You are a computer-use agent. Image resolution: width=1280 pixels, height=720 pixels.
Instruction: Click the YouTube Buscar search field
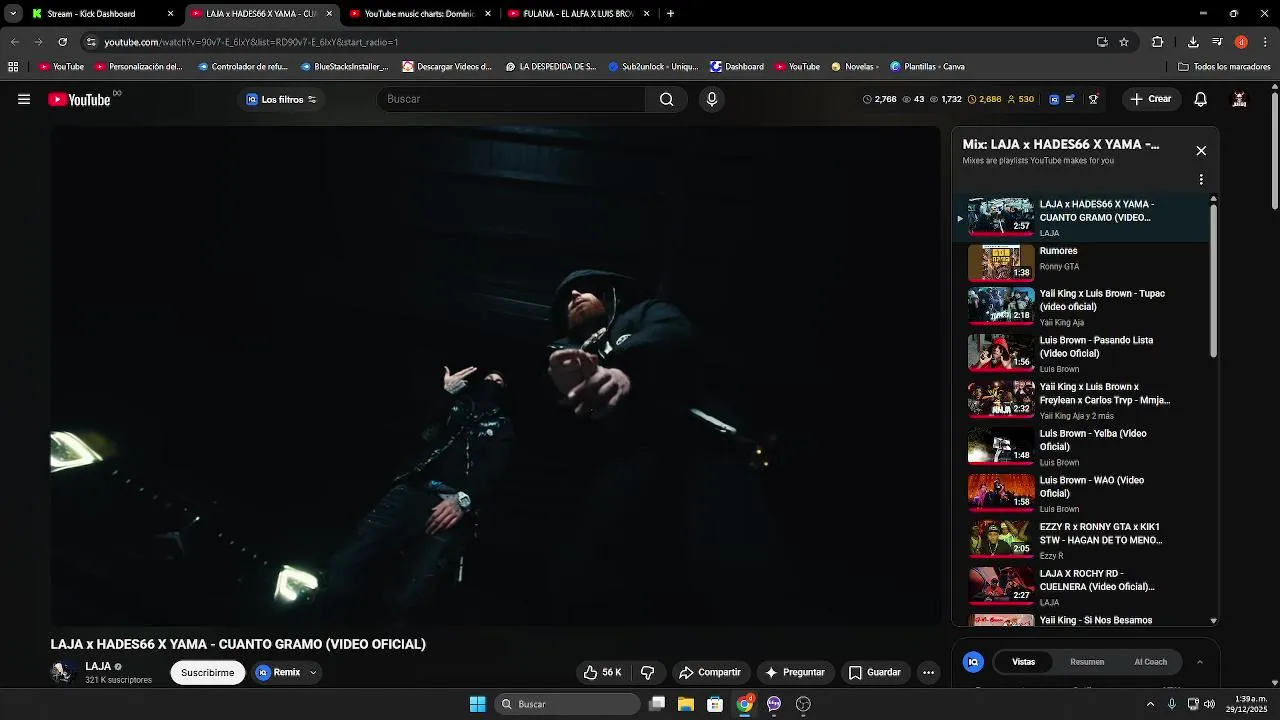(x=511, y=99)
